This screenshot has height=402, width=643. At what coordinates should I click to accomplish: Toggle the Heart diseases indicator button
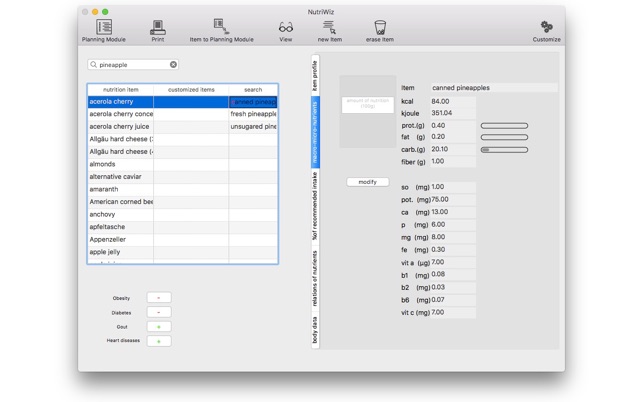tap(159, 341)
